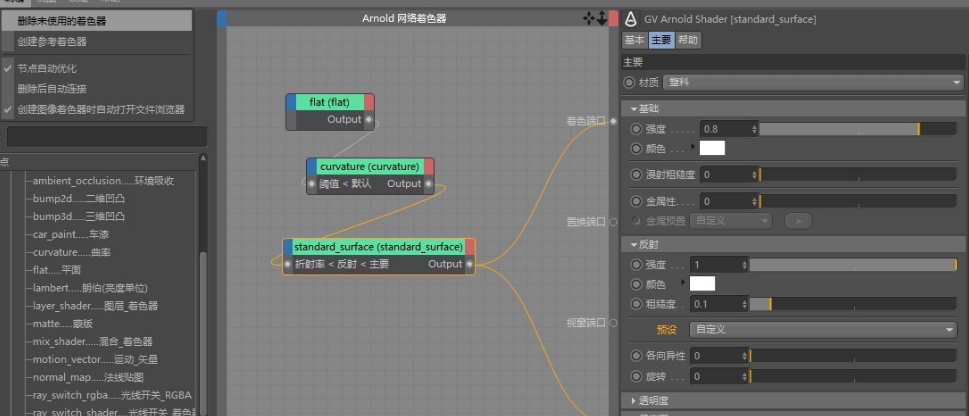
Task: Click standard_surface node's red square
Action: coord(470,247)
